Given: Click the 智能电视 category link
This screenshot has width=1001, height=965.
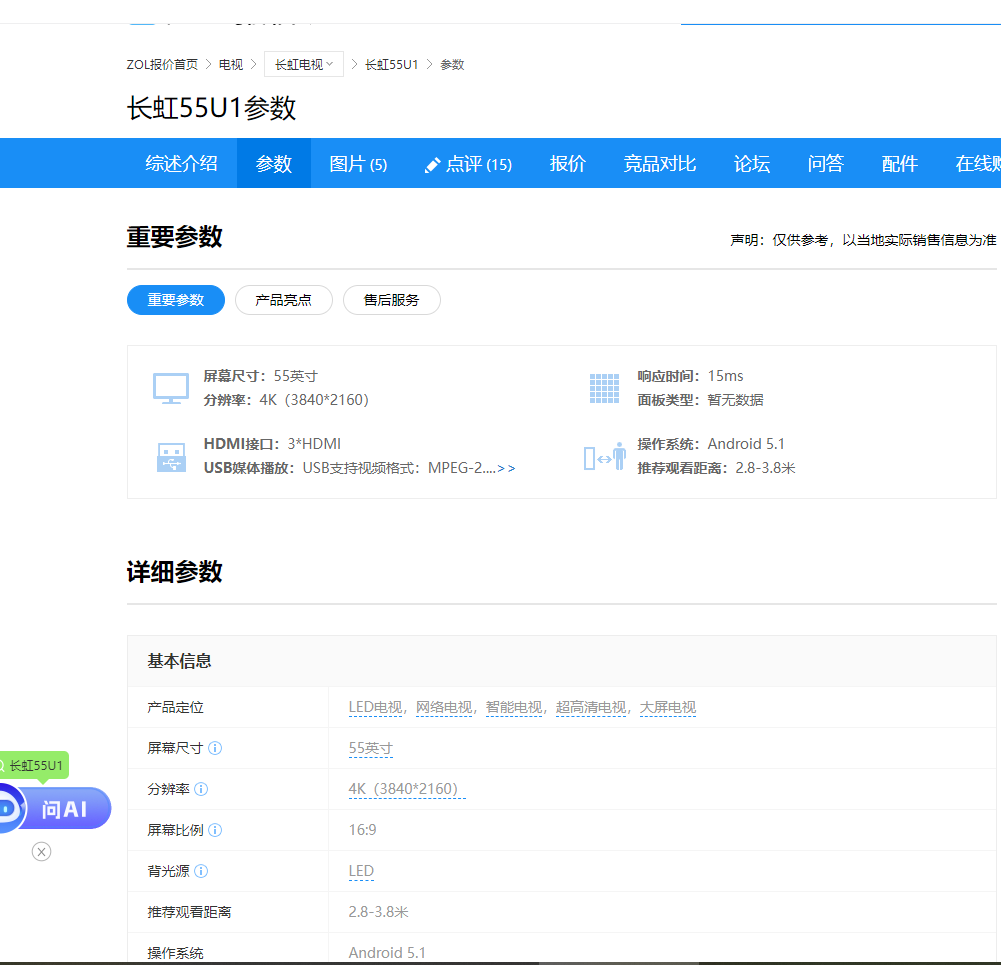Looking at the screenshot, I should (x=513, y=707).
